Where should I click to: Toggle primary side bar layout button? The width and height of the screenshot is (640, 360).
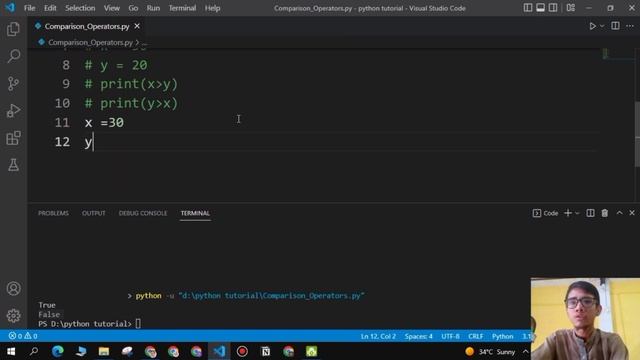point(528,8)
